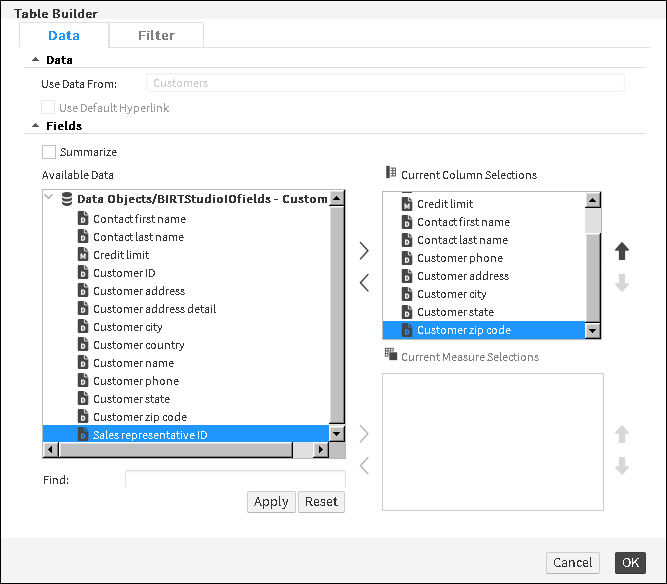Switch to the Filter tab
Image resolution: width=667 pixels, height=584 pixels.
click(x=156, y=35)
